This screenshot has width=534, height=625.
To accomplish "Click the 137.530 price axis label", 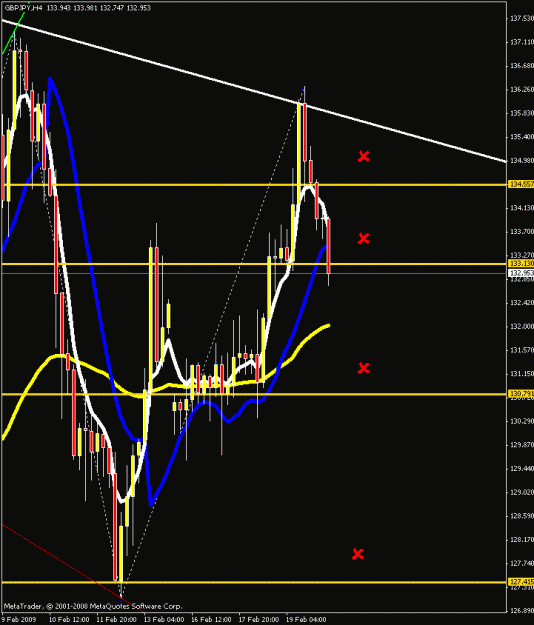I will point(522,18).
